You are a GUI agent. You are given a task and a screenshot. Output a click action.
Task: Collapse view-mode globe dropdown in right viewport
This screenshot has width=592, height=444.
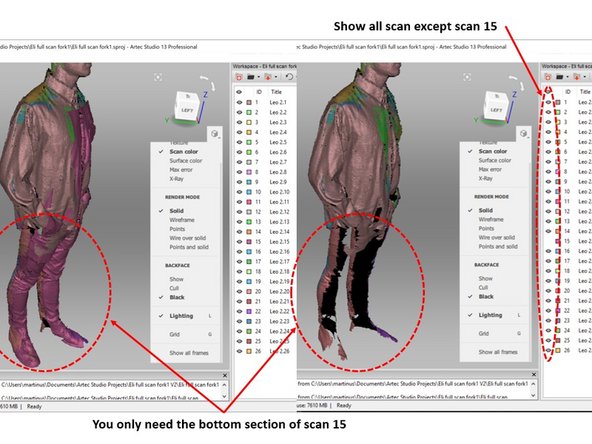pos(524,133)
